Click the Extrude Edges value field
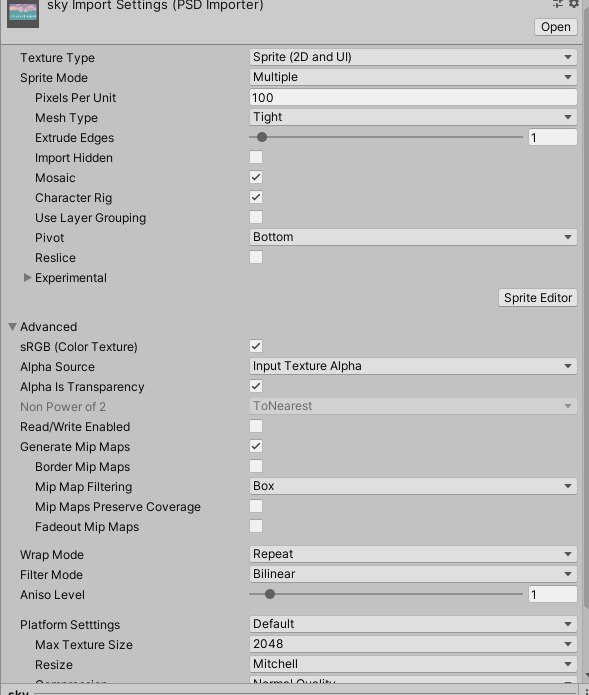The image size is (589, 695). 553,137
